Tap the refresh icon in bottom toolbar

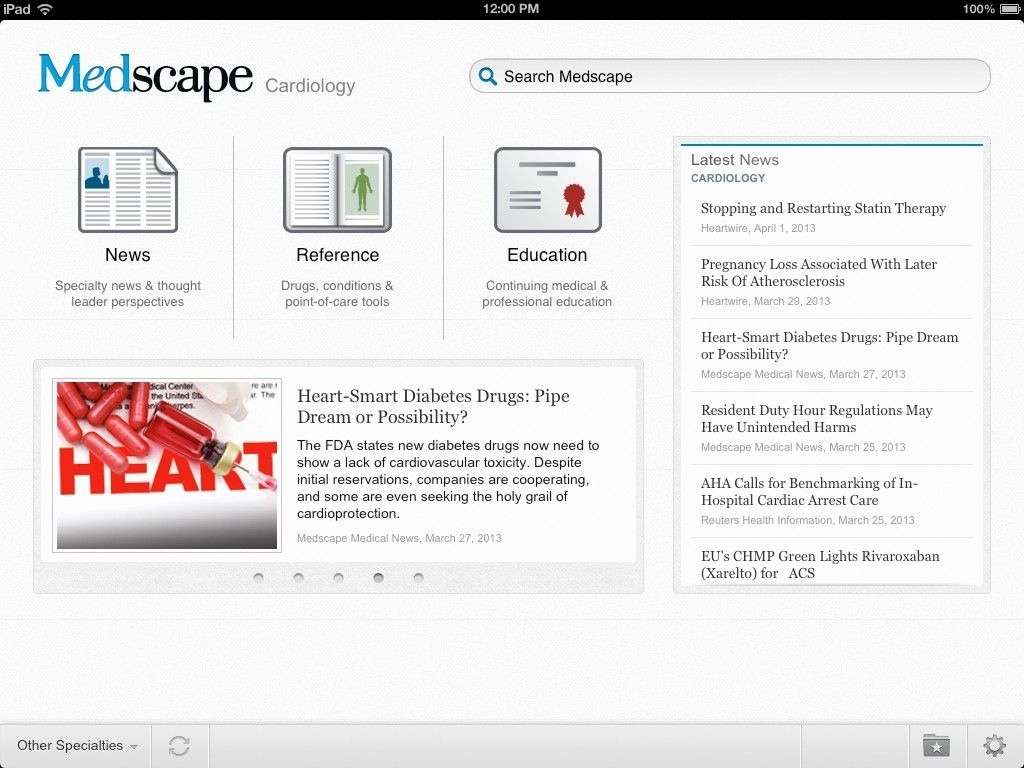click(x=179, y=746)
